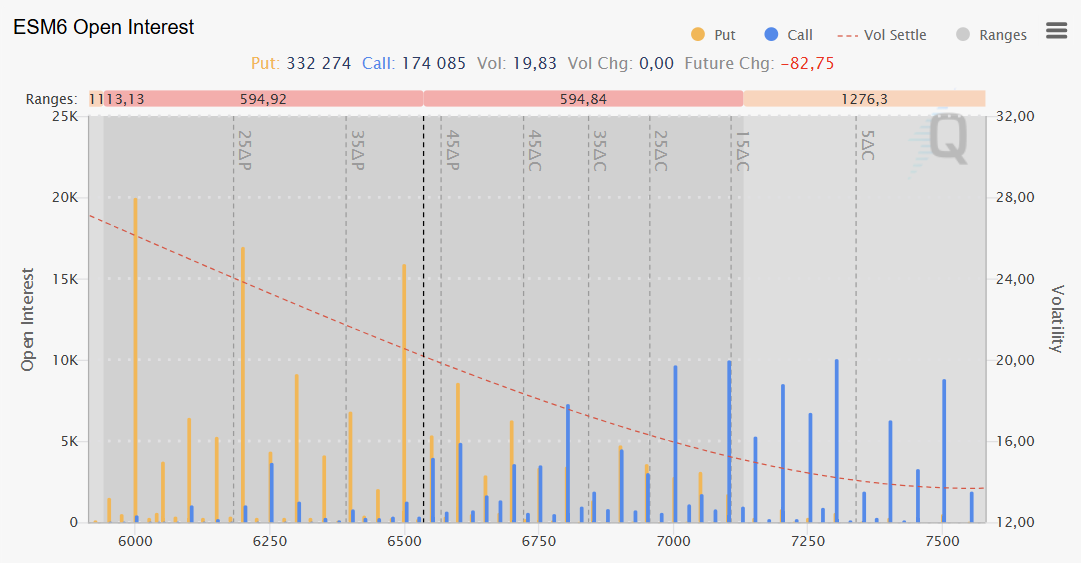Select the 594,84 red range bar
This screenshot has height=563, width=1081.
(x=583, y=99)
